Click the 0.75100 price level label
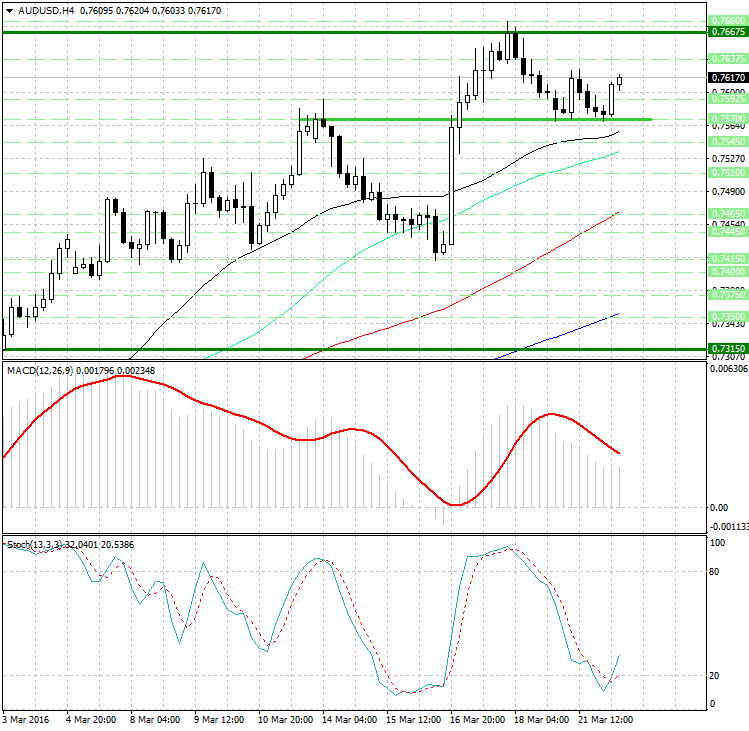The width and height of the screenshot is (749, 731). [x=728, y=172]
